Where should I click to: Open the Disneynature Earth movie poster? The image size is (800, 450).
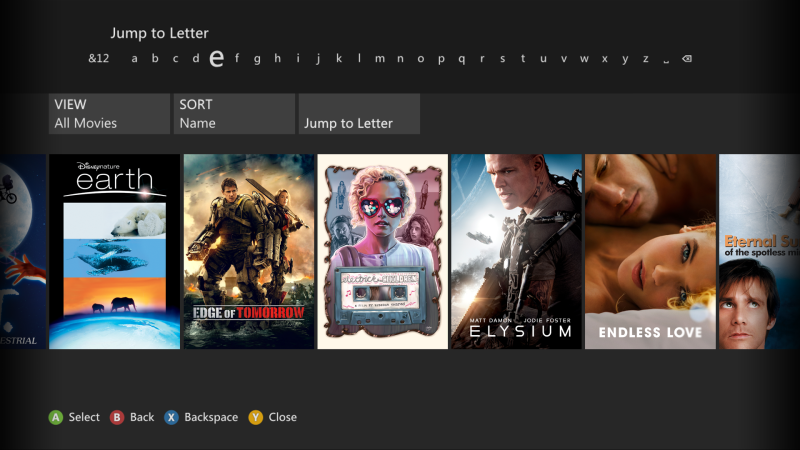pyautogui.click(x=115, y=251)
